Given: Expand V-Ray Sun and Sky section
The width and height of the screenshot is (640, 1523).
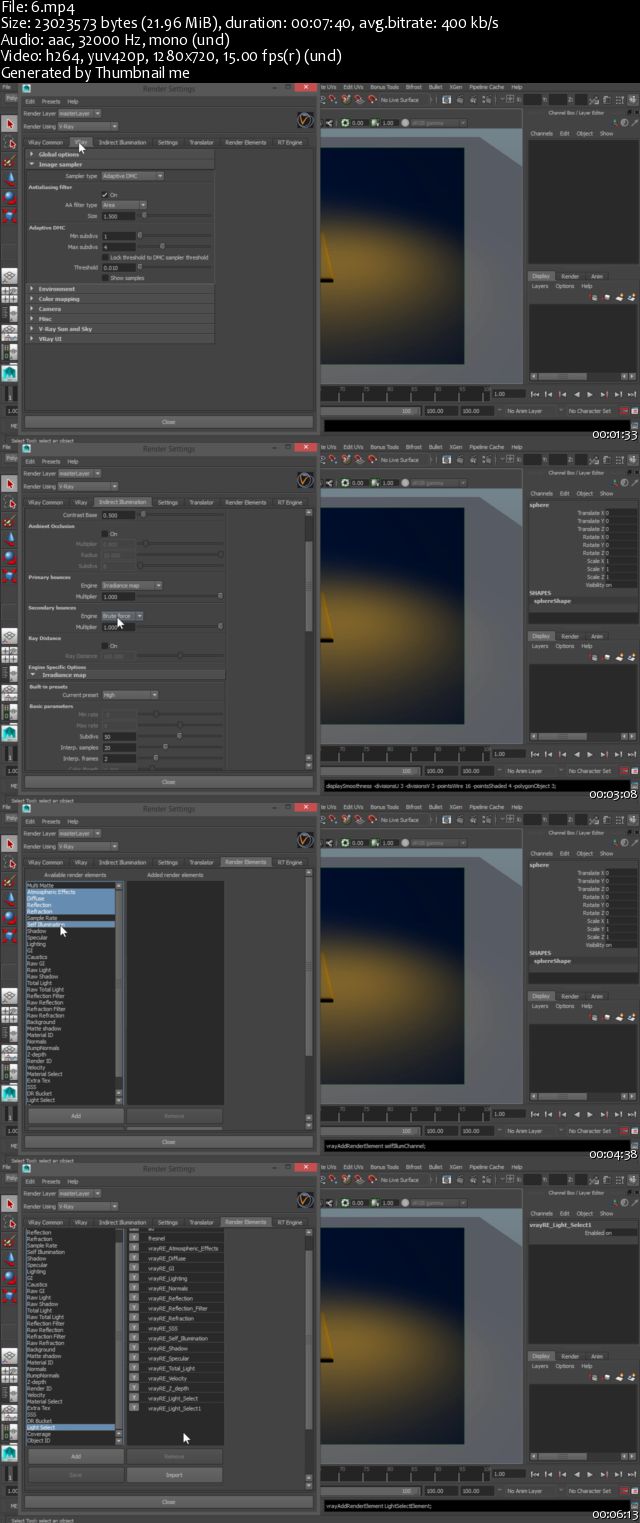Looking at the screenshot, I should click(120, 329).
